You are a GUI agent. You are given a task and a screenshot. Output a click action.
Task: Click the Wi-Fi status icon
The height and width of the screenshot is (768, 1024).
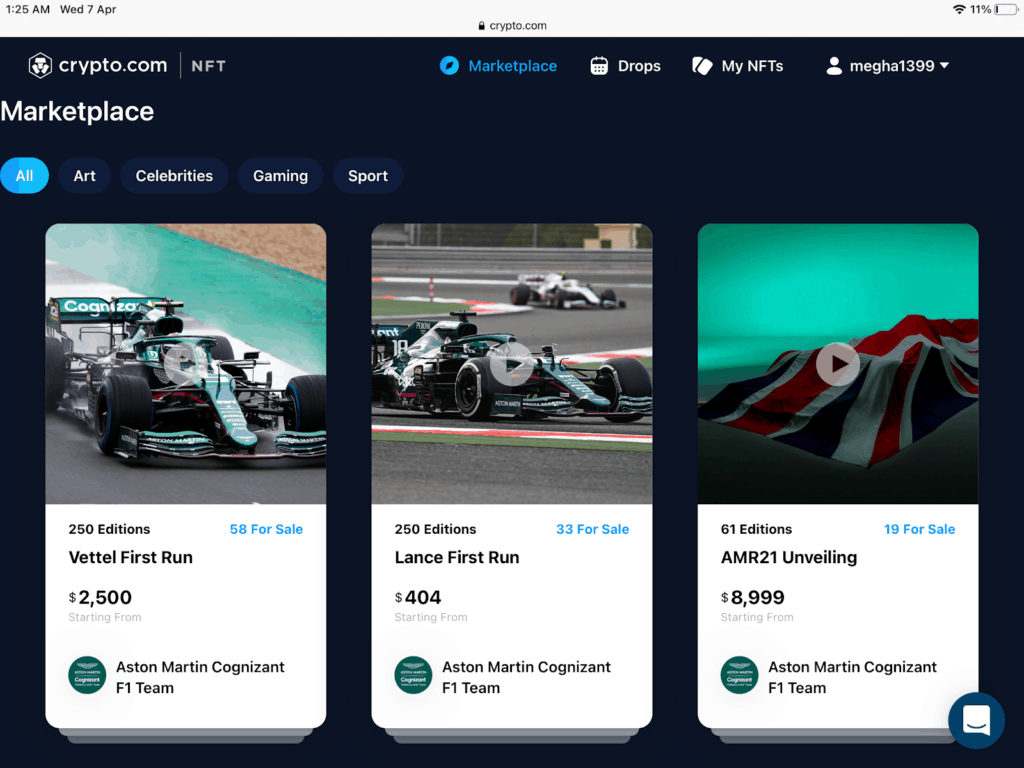tap(959, 9)
